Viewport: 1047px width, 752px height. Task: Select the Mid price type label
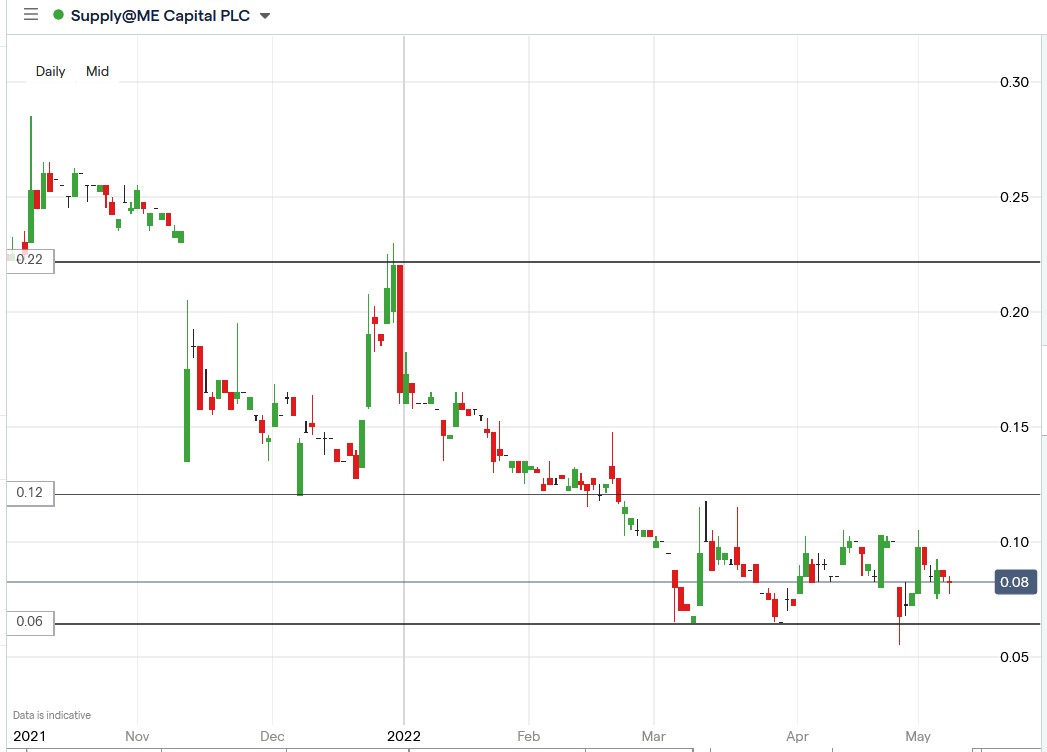coord(97,71)
